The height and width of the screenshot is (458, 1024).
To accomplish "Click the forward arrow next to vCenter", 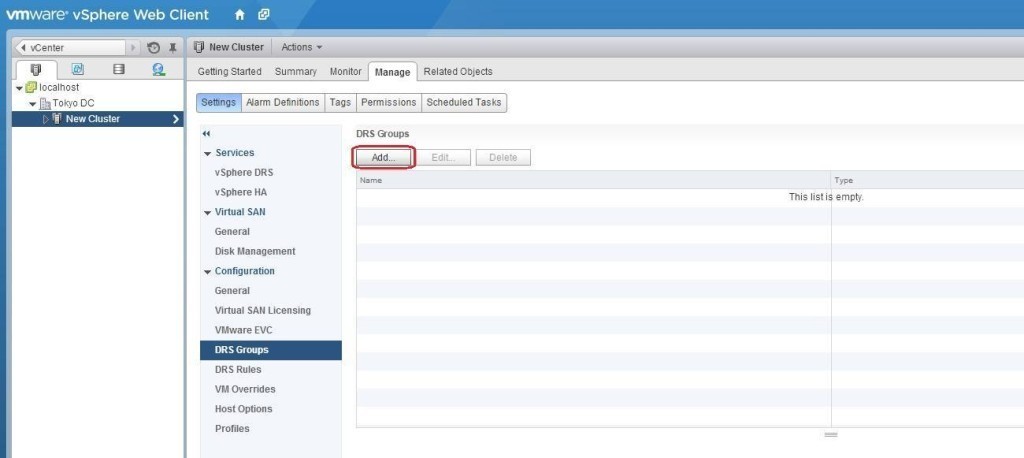I will 133,48.
